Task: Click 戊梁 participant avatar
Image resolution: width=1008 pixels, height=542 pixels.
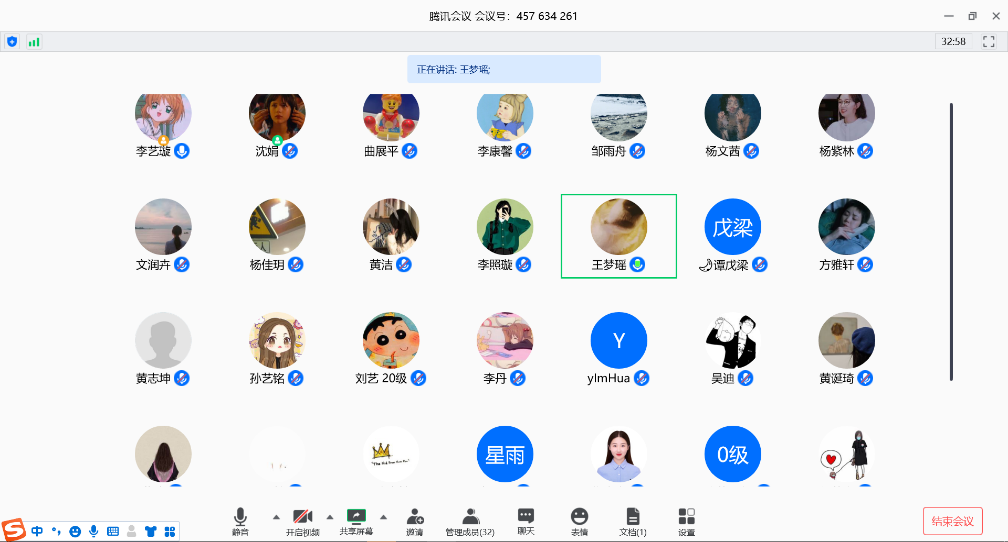Action: 732,227
